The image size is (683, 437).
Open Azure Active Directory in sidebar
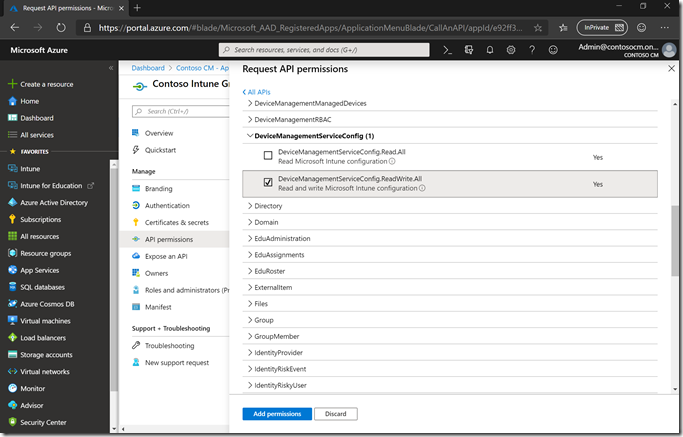pyautogui.click(x=54, y=202)
